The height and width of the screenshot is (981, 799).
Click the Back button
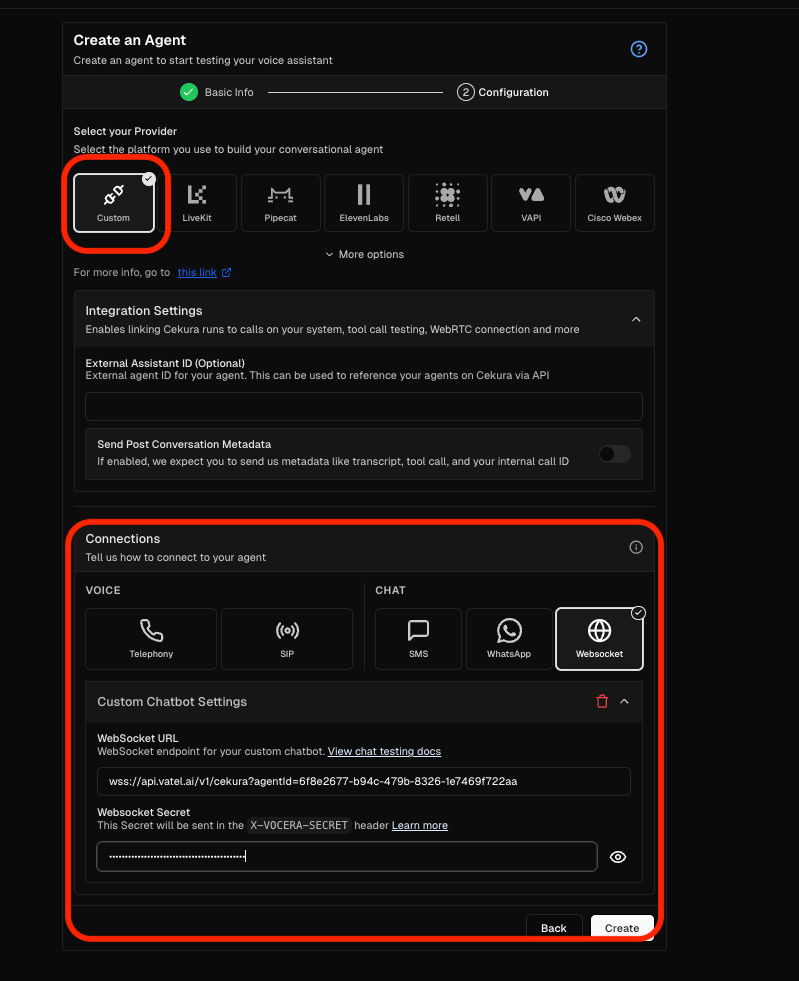554,928
